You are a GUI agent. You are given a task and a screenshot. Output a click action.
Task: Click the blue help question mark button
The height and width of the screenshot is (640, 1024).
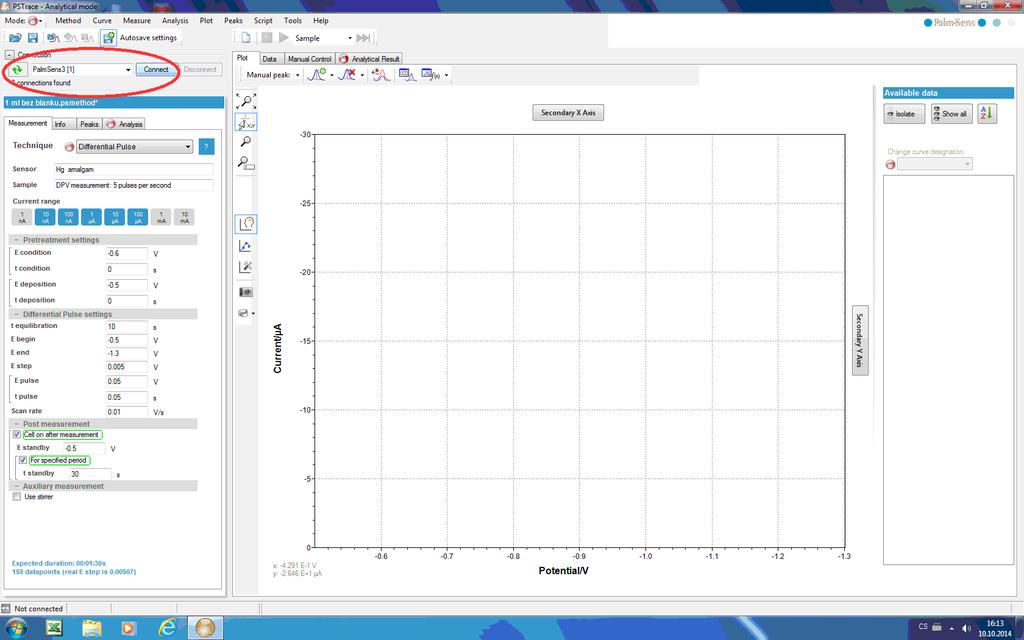(206, 146)
